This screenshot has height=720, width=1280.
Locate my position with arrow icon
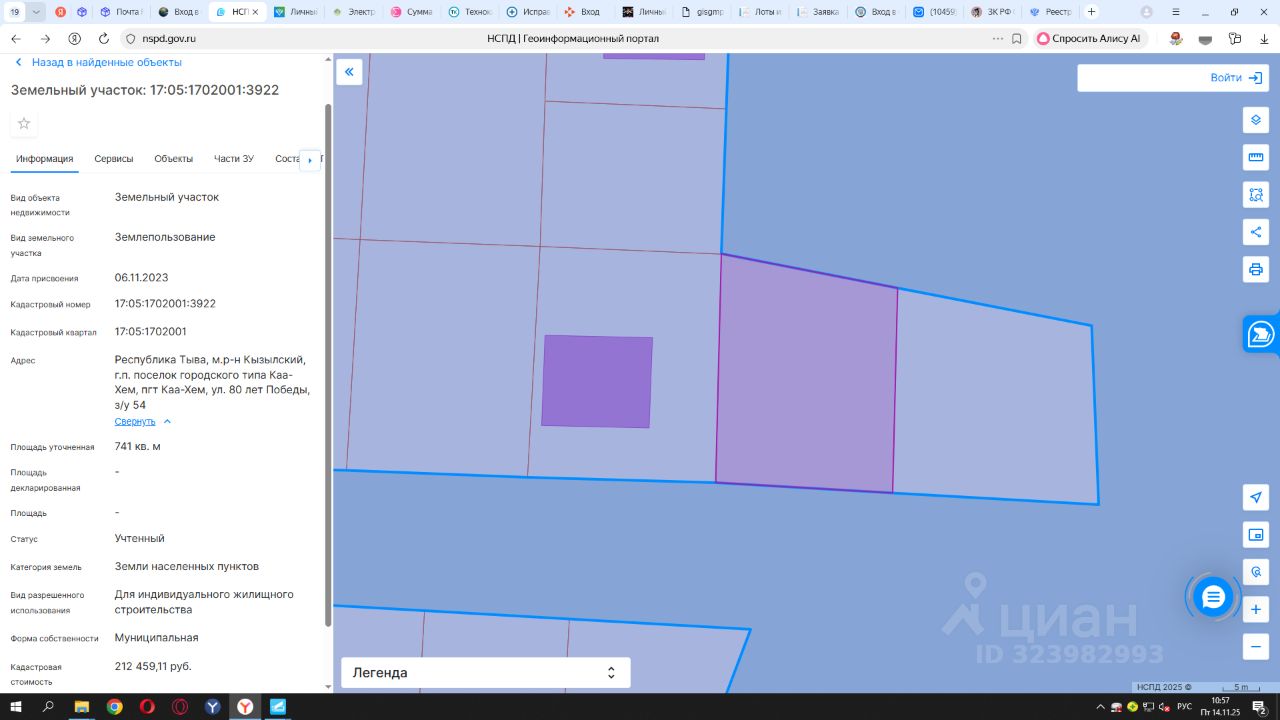1256,497
